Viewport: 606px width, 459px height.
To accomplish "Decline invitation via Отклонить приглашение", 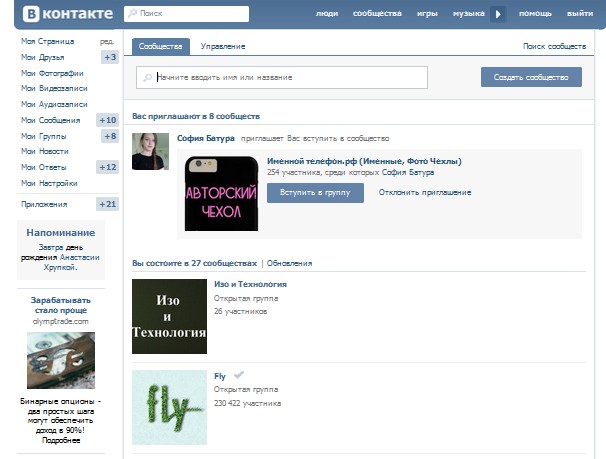I will (x=425, y=192).
